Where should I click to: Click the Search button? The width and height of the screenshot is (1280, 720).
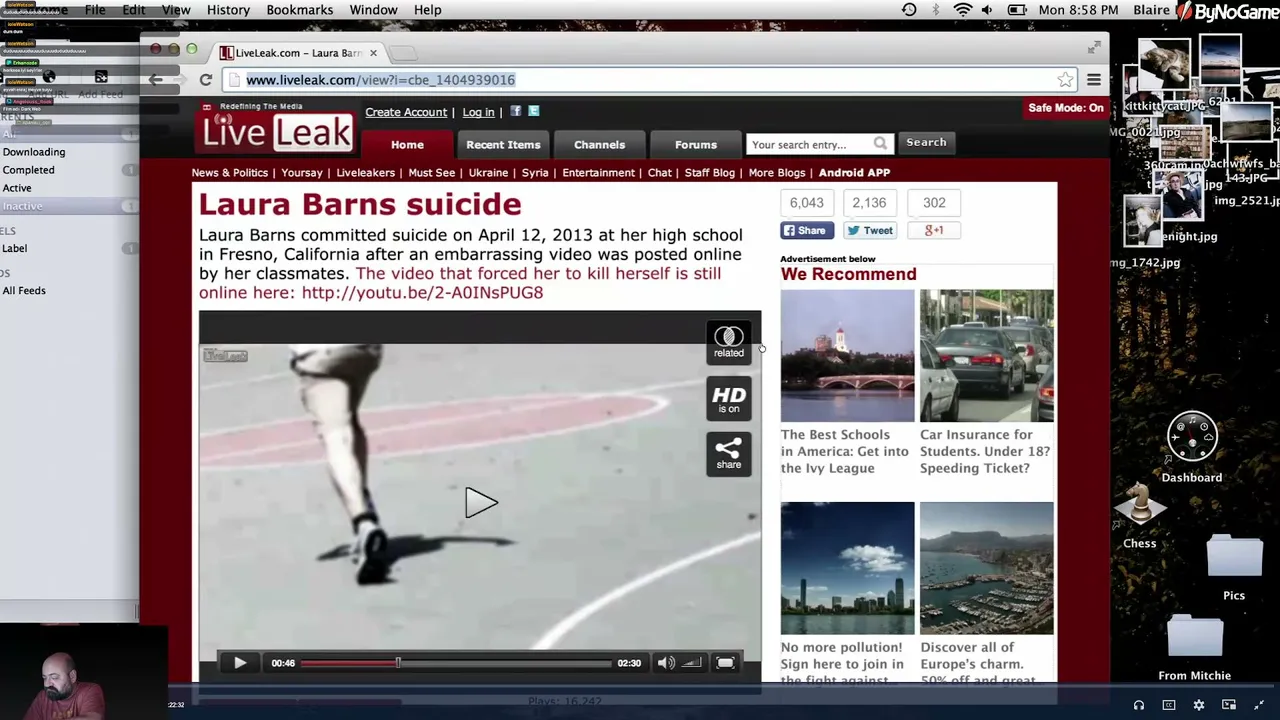click(x=926, y=143)
